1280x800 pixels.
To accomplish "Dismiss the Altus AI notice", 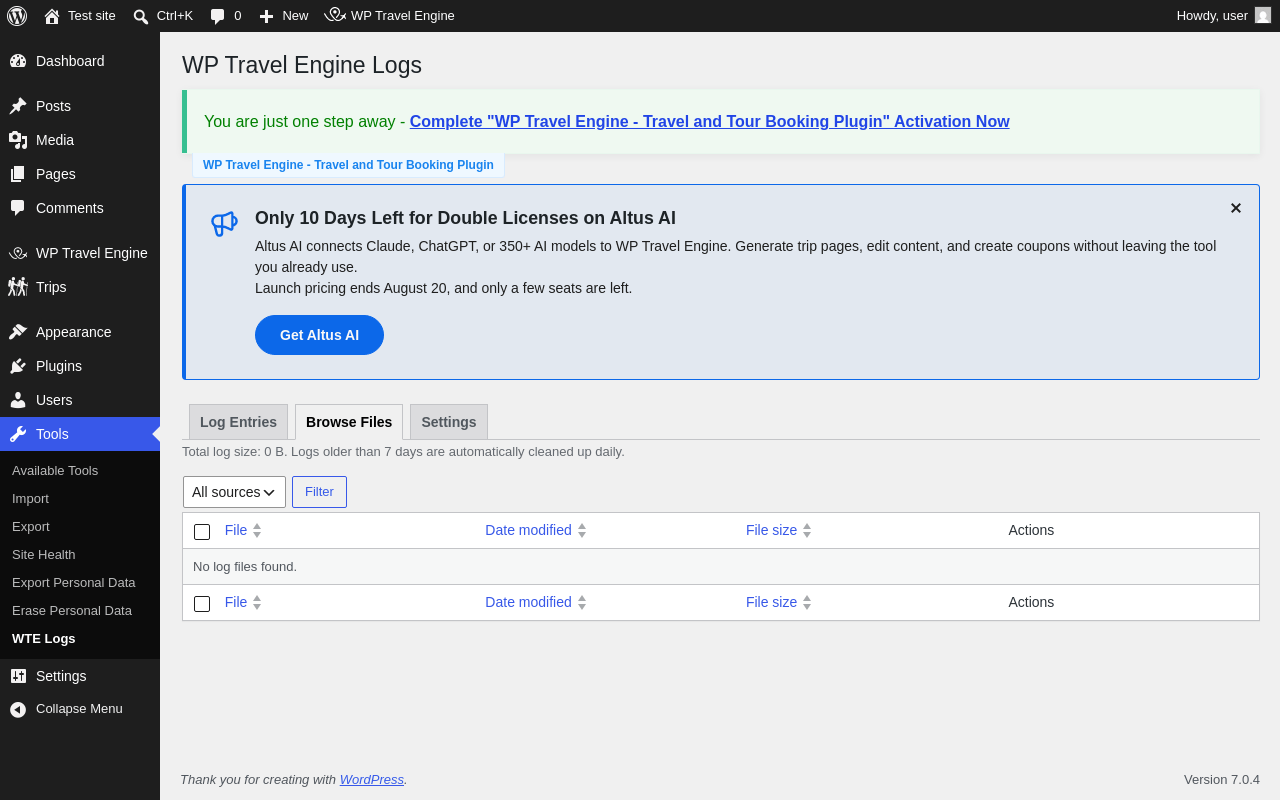I will point(1236,208).
